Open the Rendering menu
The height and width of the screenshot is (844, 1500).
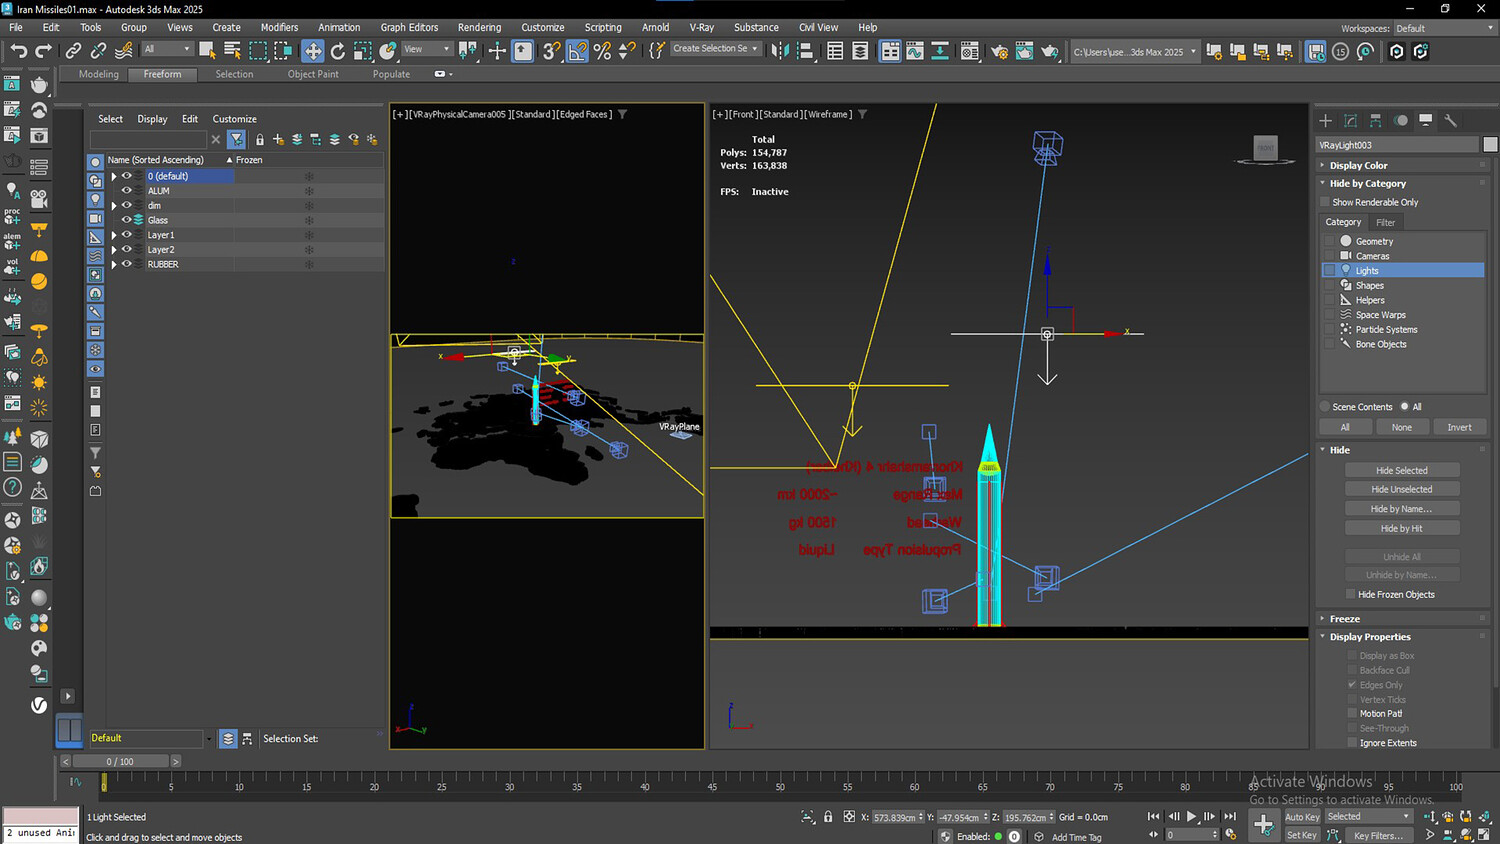tap(479, 27)
